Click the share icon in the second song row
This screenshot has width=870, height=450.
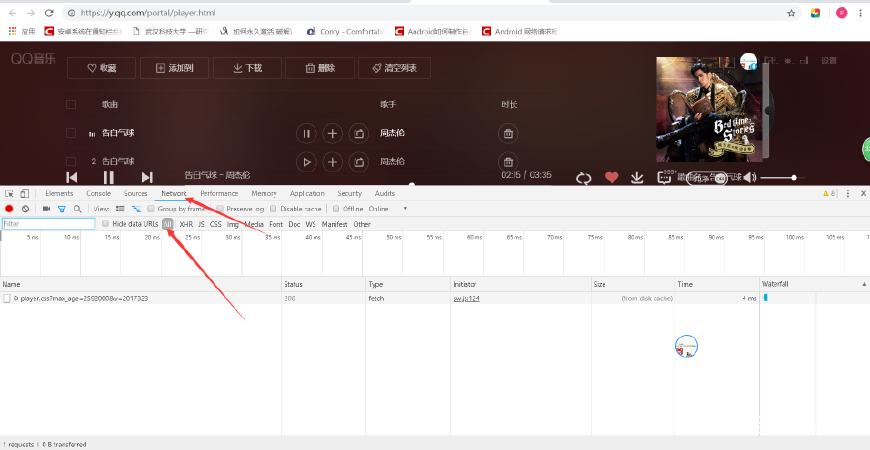358,162
